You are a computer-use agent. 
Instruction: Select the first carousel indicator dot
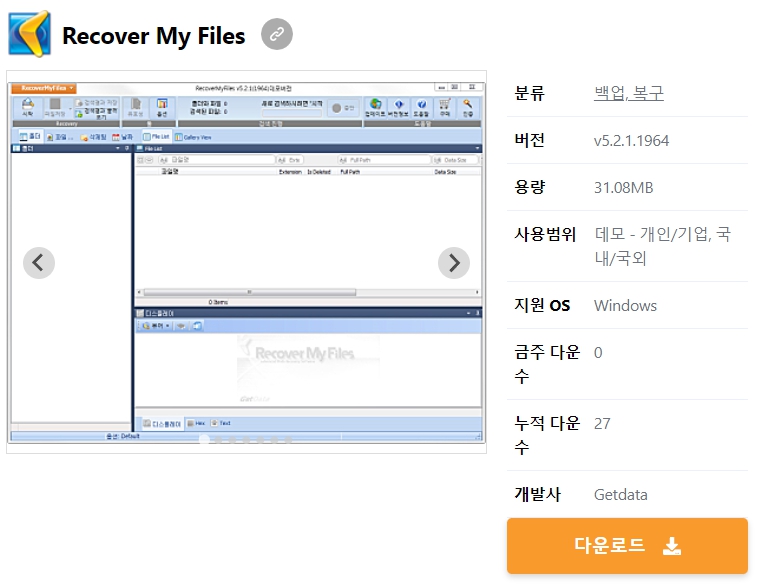click(204, 439)
